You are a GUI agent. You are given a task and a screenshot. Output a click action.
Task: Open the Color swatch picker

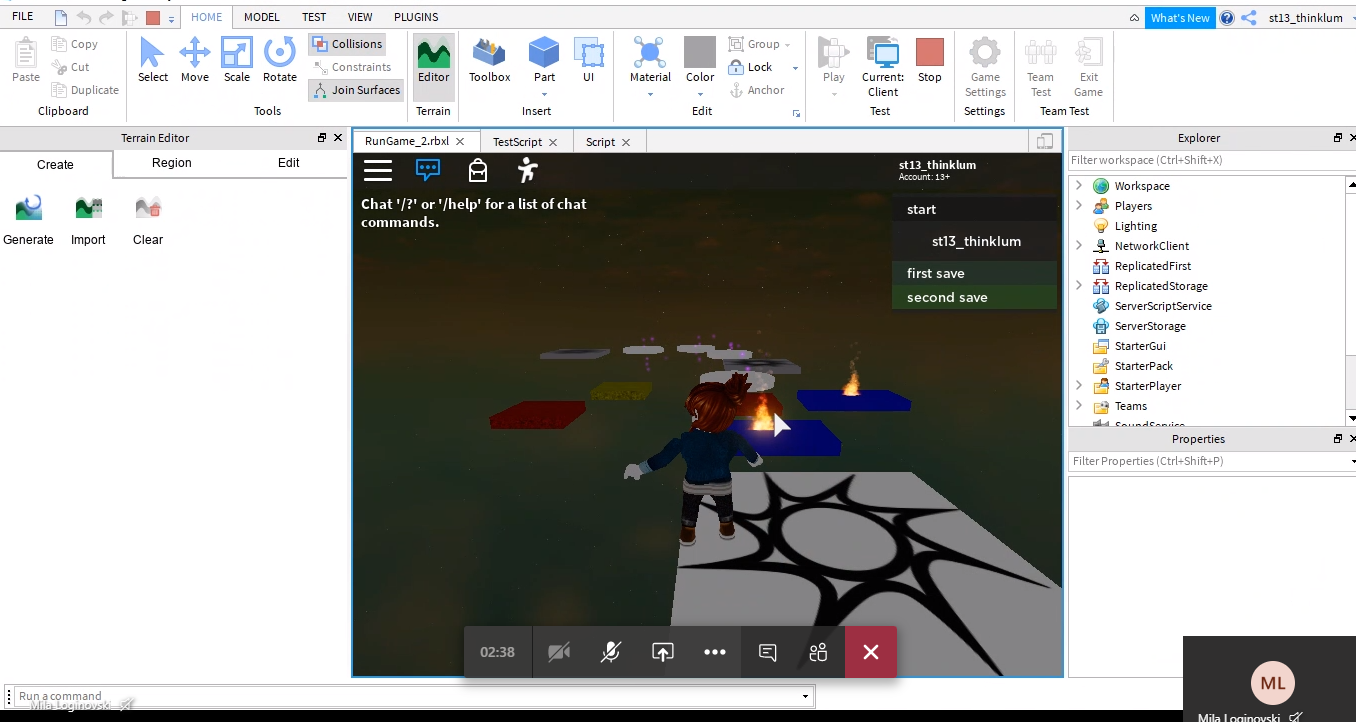pos(700,53)
